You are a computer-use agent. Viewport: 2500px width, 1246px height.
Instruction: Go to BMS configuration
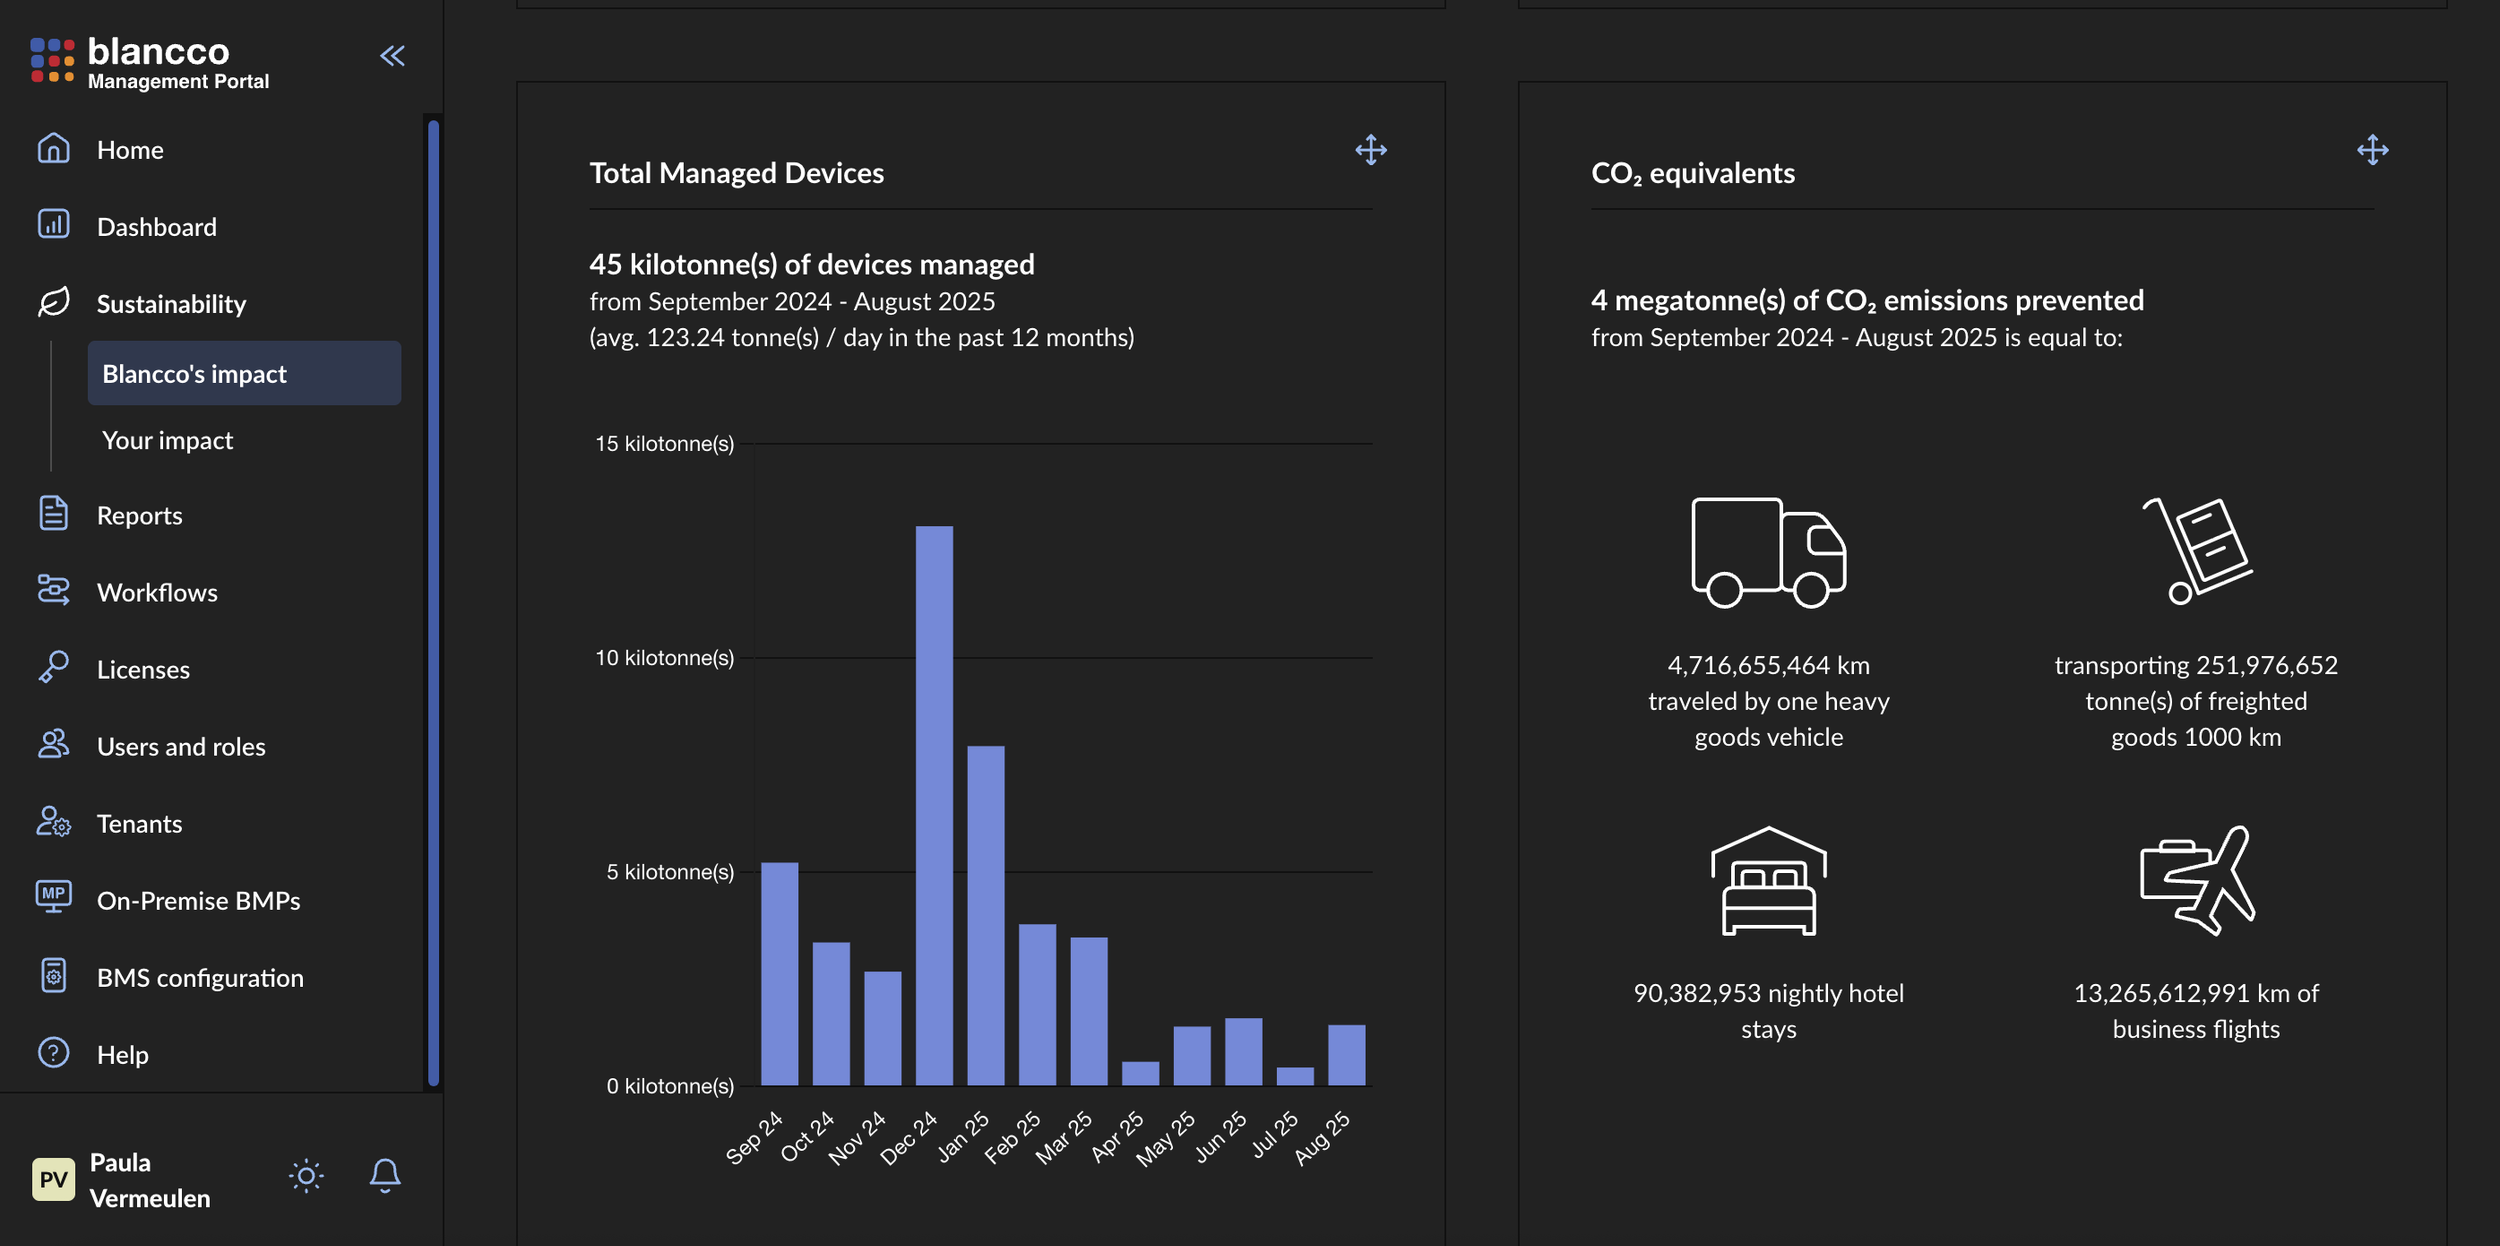click(x=199, y=977)
